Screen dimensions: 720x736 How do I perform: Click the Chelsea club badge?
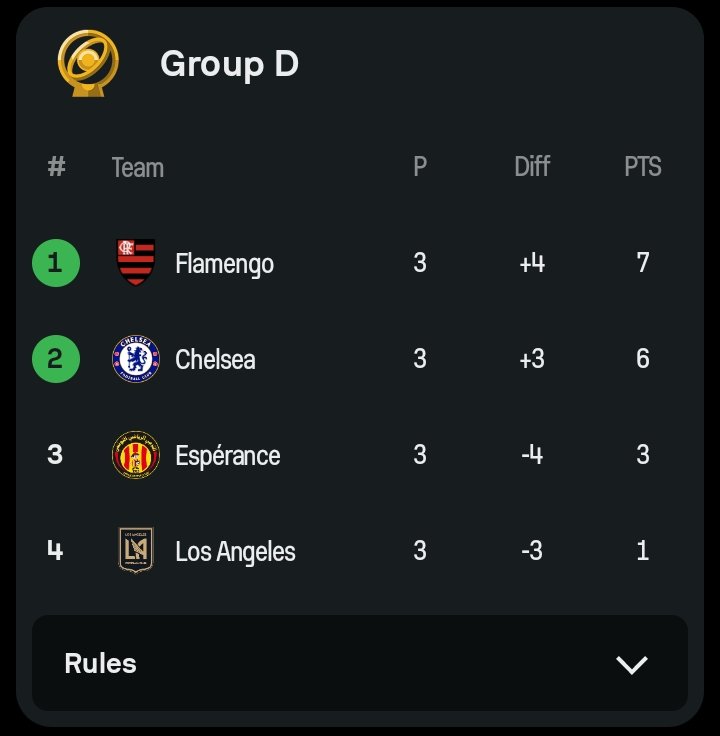pos(136,359)
